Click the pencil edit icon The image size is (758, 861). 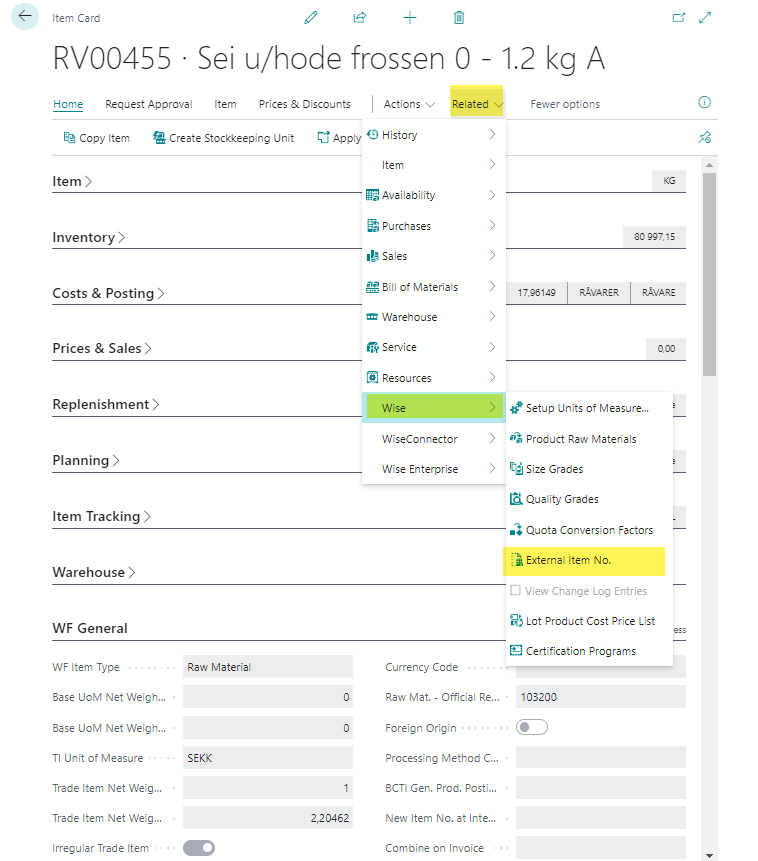point(311,18)
